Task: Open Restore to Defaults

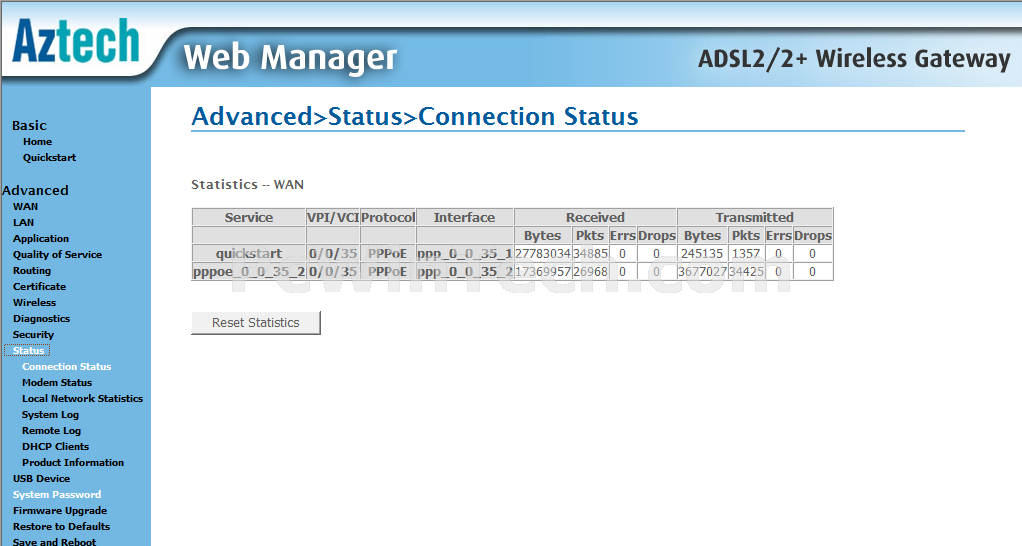Action: point(61,526)
